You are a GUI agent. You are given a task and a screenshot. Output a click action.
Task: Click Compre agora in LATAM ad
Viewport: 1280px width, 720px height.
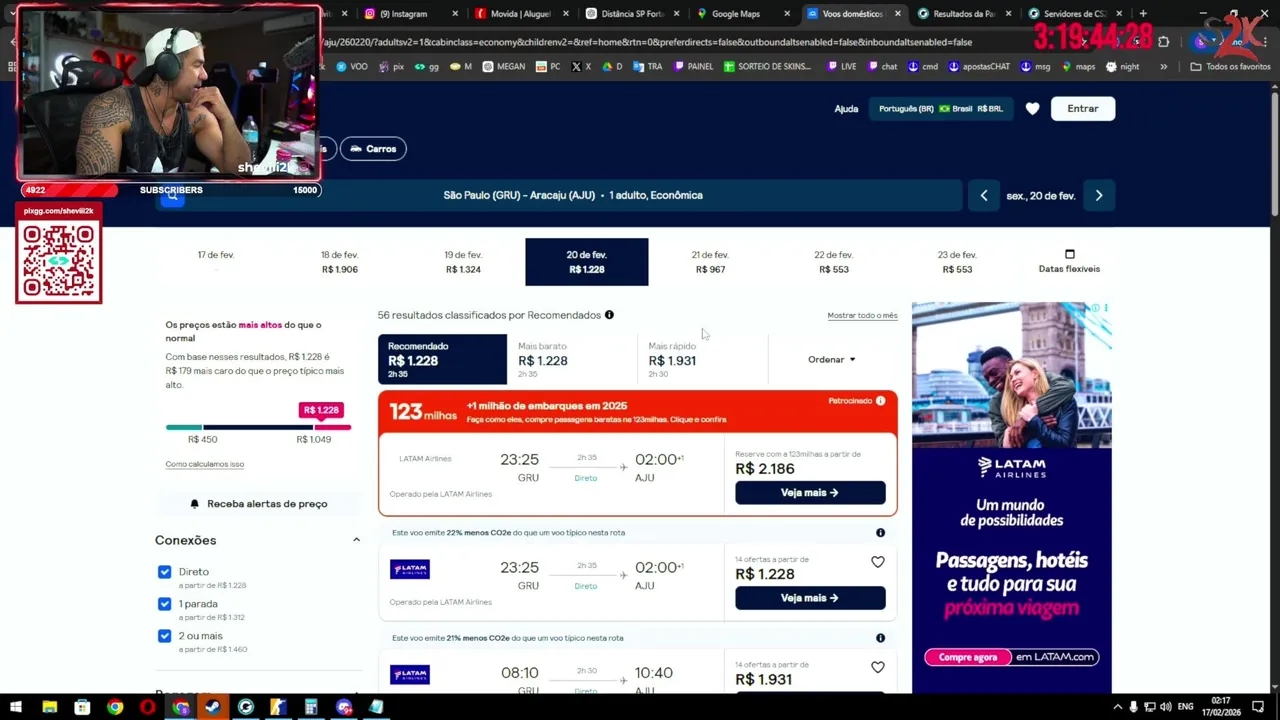968,657
